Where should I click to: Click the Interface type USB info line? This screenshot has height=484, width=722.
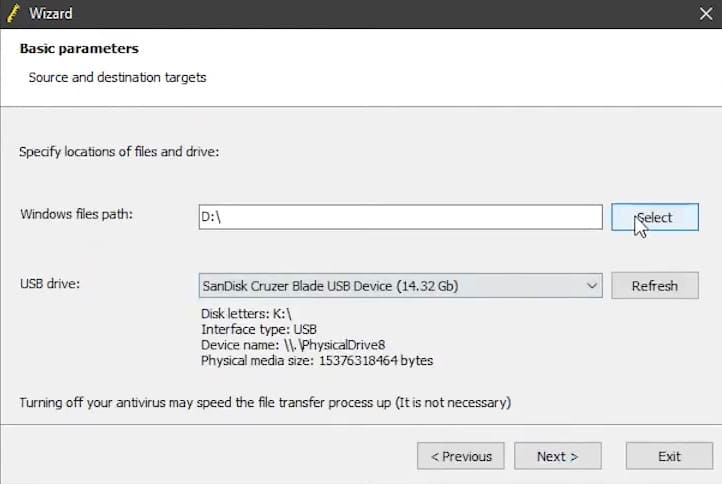(260, 329)
